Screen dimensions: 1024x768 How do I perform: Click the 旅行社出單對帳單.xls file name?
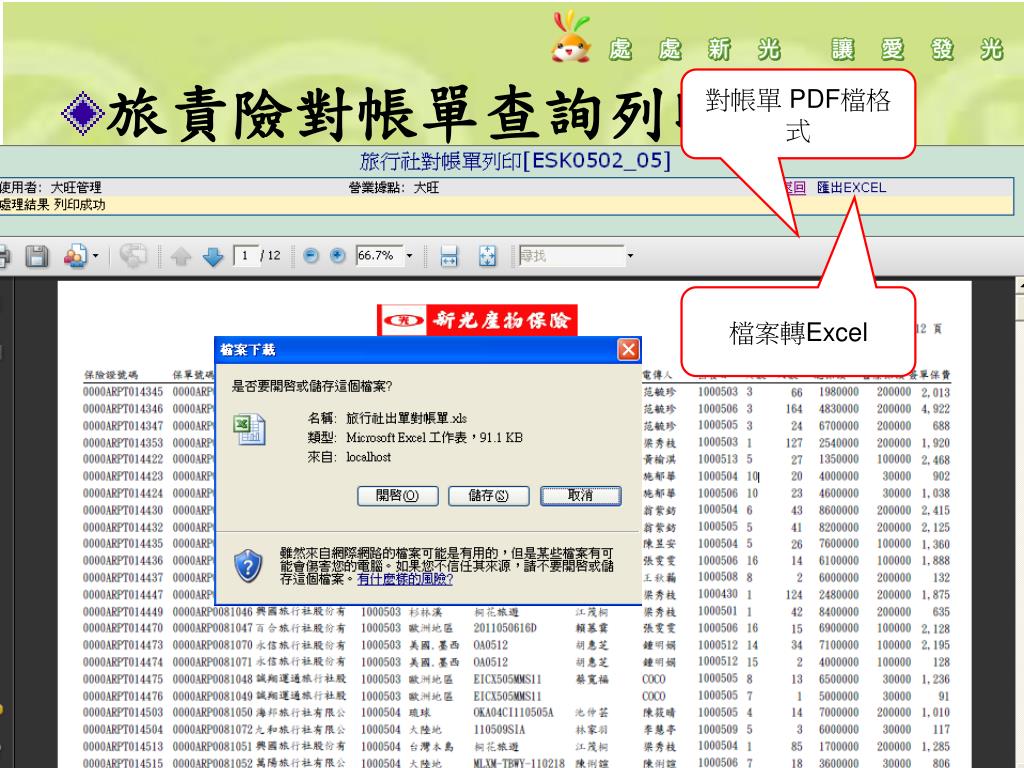(406, 418)
